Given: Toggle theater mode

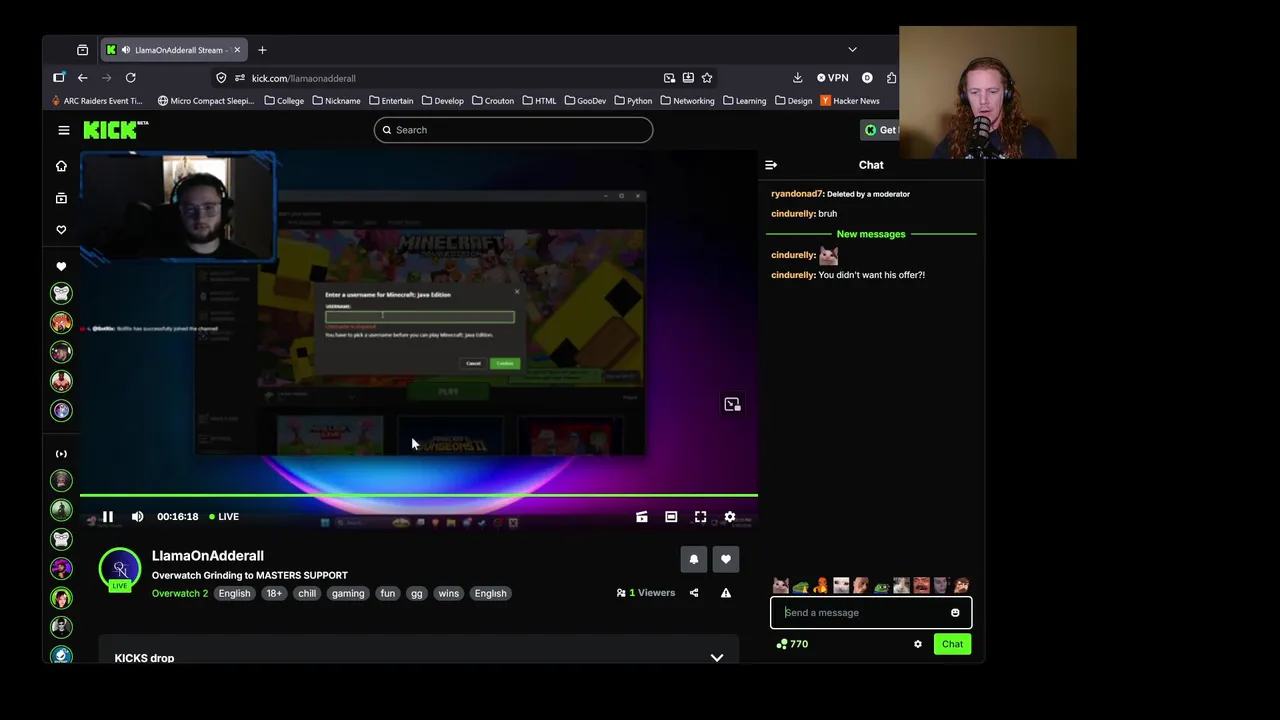Looking at the screenshot, I should tap(671, 517).
